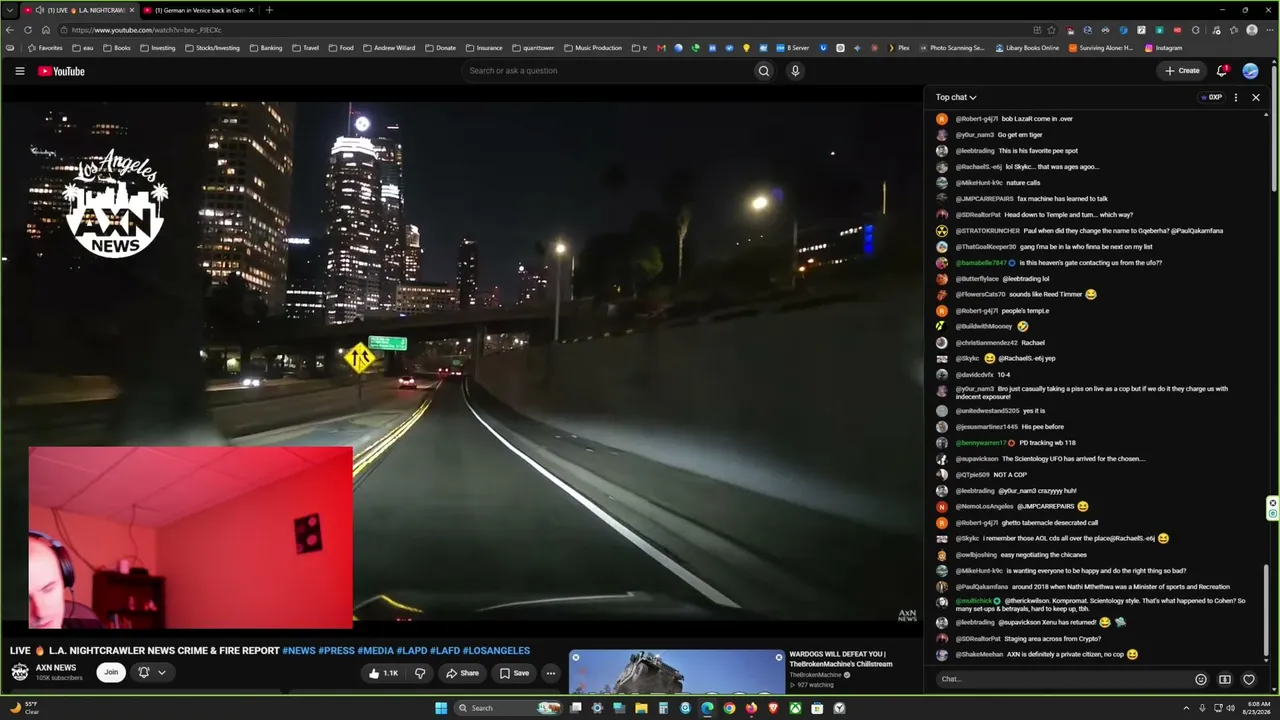The height and width of the screenshot is (720, 1280).
Task: Close the live chat panel
Action: (1256, 97)
